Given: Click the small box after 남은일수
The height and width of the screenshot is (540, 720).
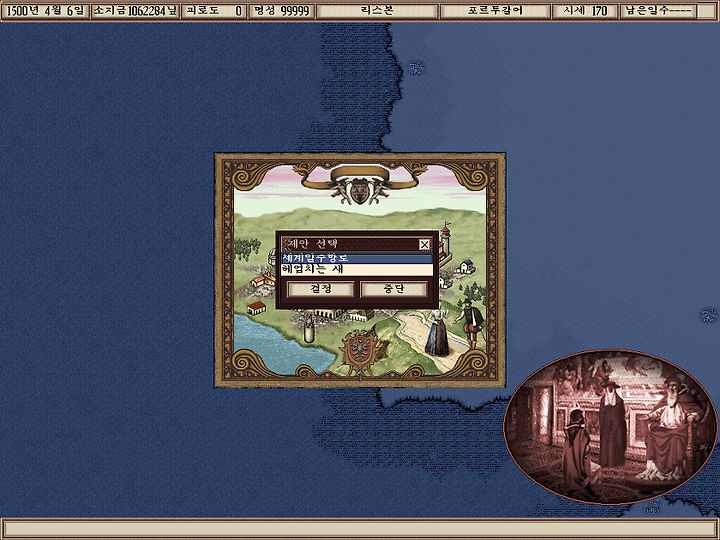Looking at the screenshot, I should pyautogui.click(x=706, y=11).
